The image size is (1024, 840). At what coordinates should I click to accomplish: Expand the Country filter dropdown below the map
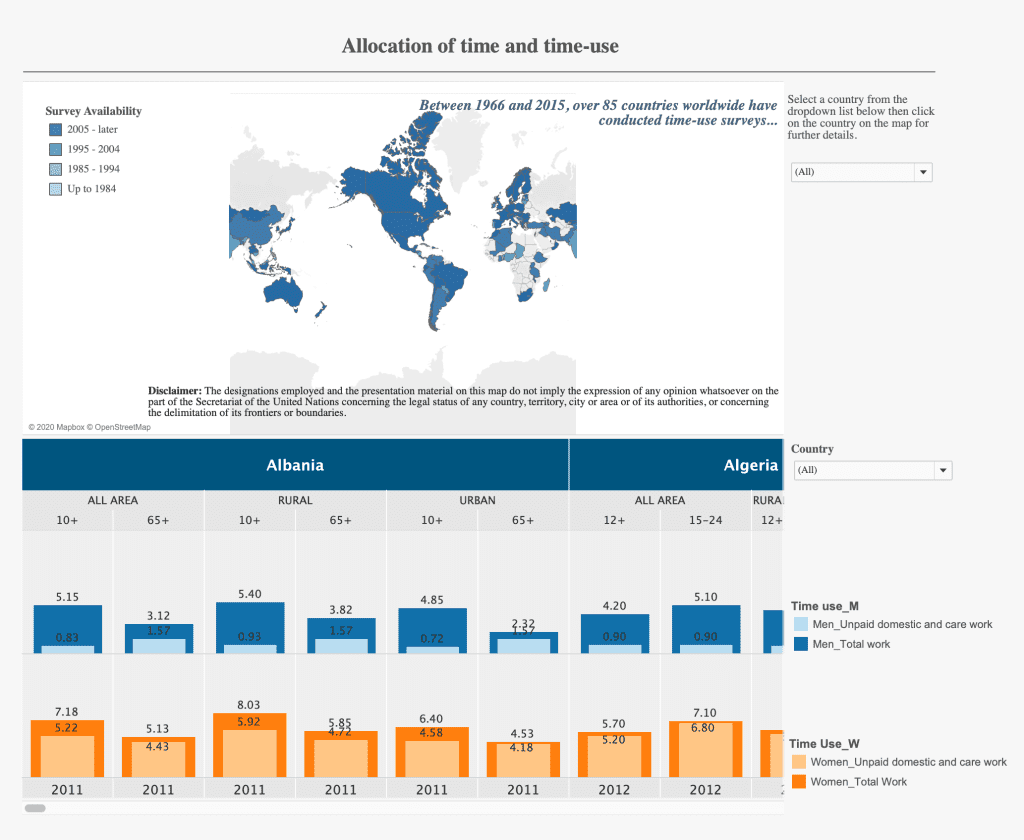870,470
